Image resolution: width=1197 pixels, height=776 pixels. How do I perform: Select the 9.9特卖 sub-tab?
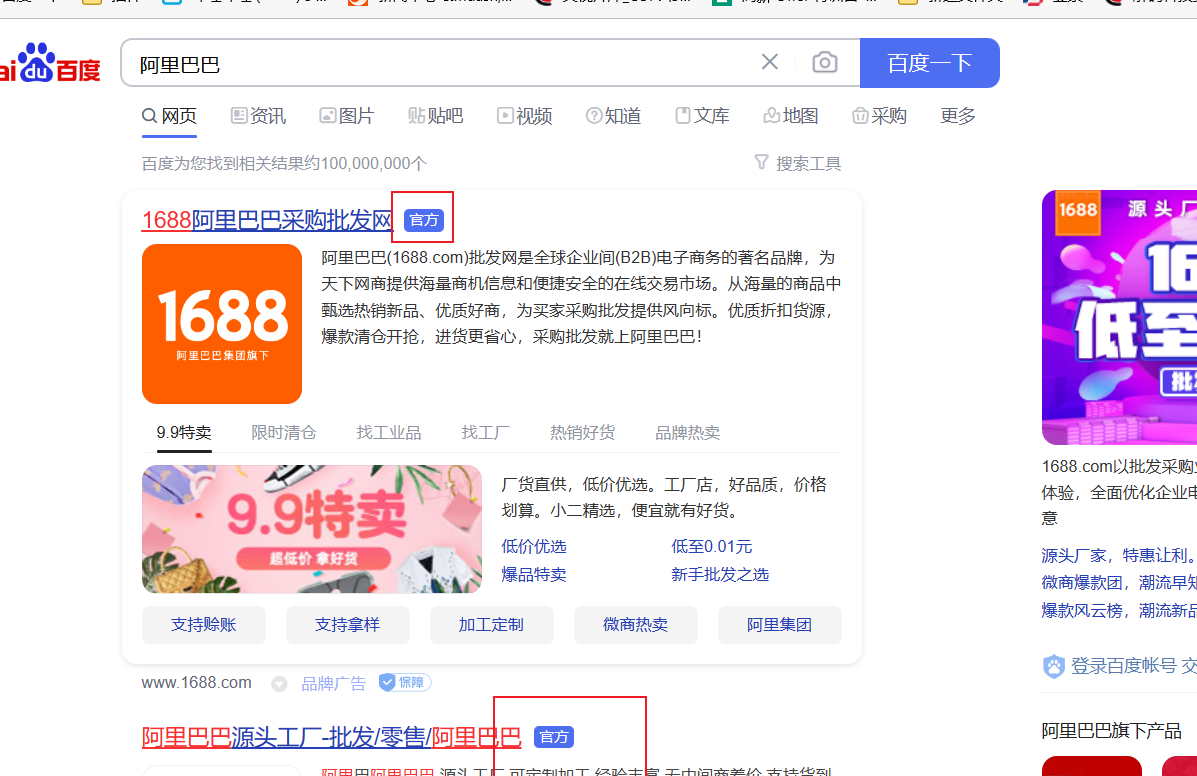[184, 433]
